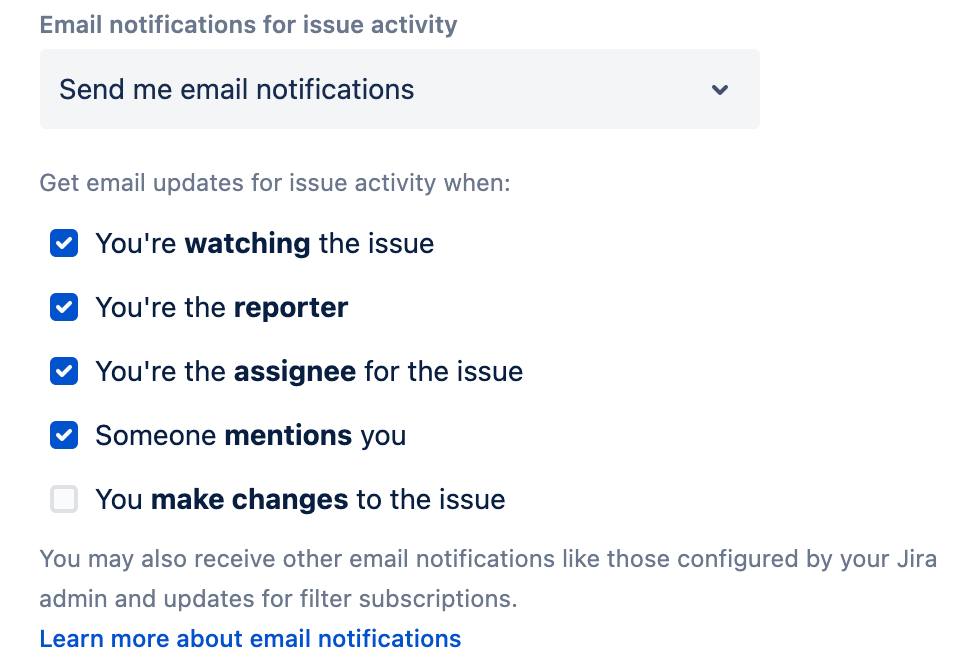Open "Learn more about email notifications"
This screenshot has width=964, height=658.
249,638
